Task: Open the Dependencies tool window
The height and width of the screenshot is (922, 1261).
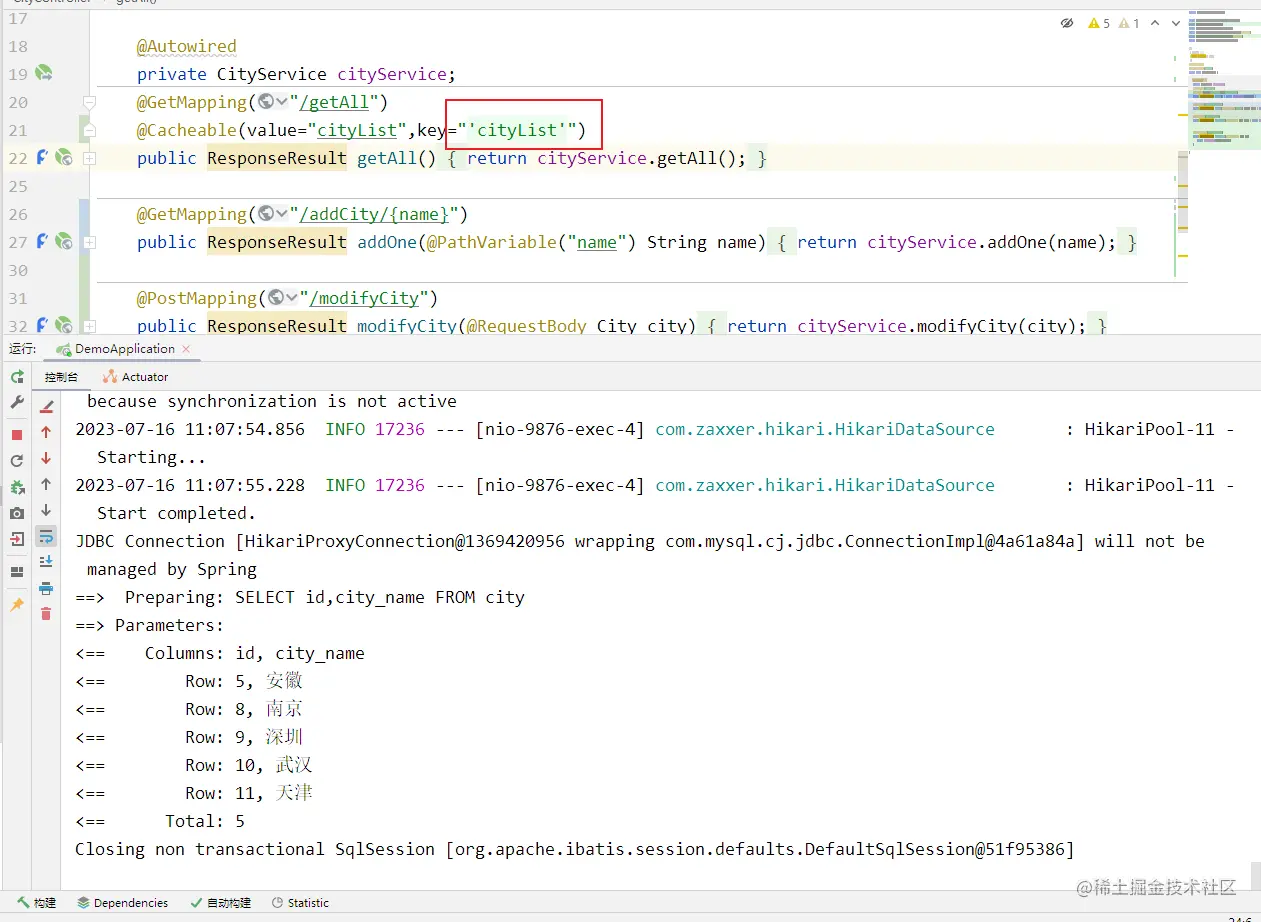Action: [123, 902]
